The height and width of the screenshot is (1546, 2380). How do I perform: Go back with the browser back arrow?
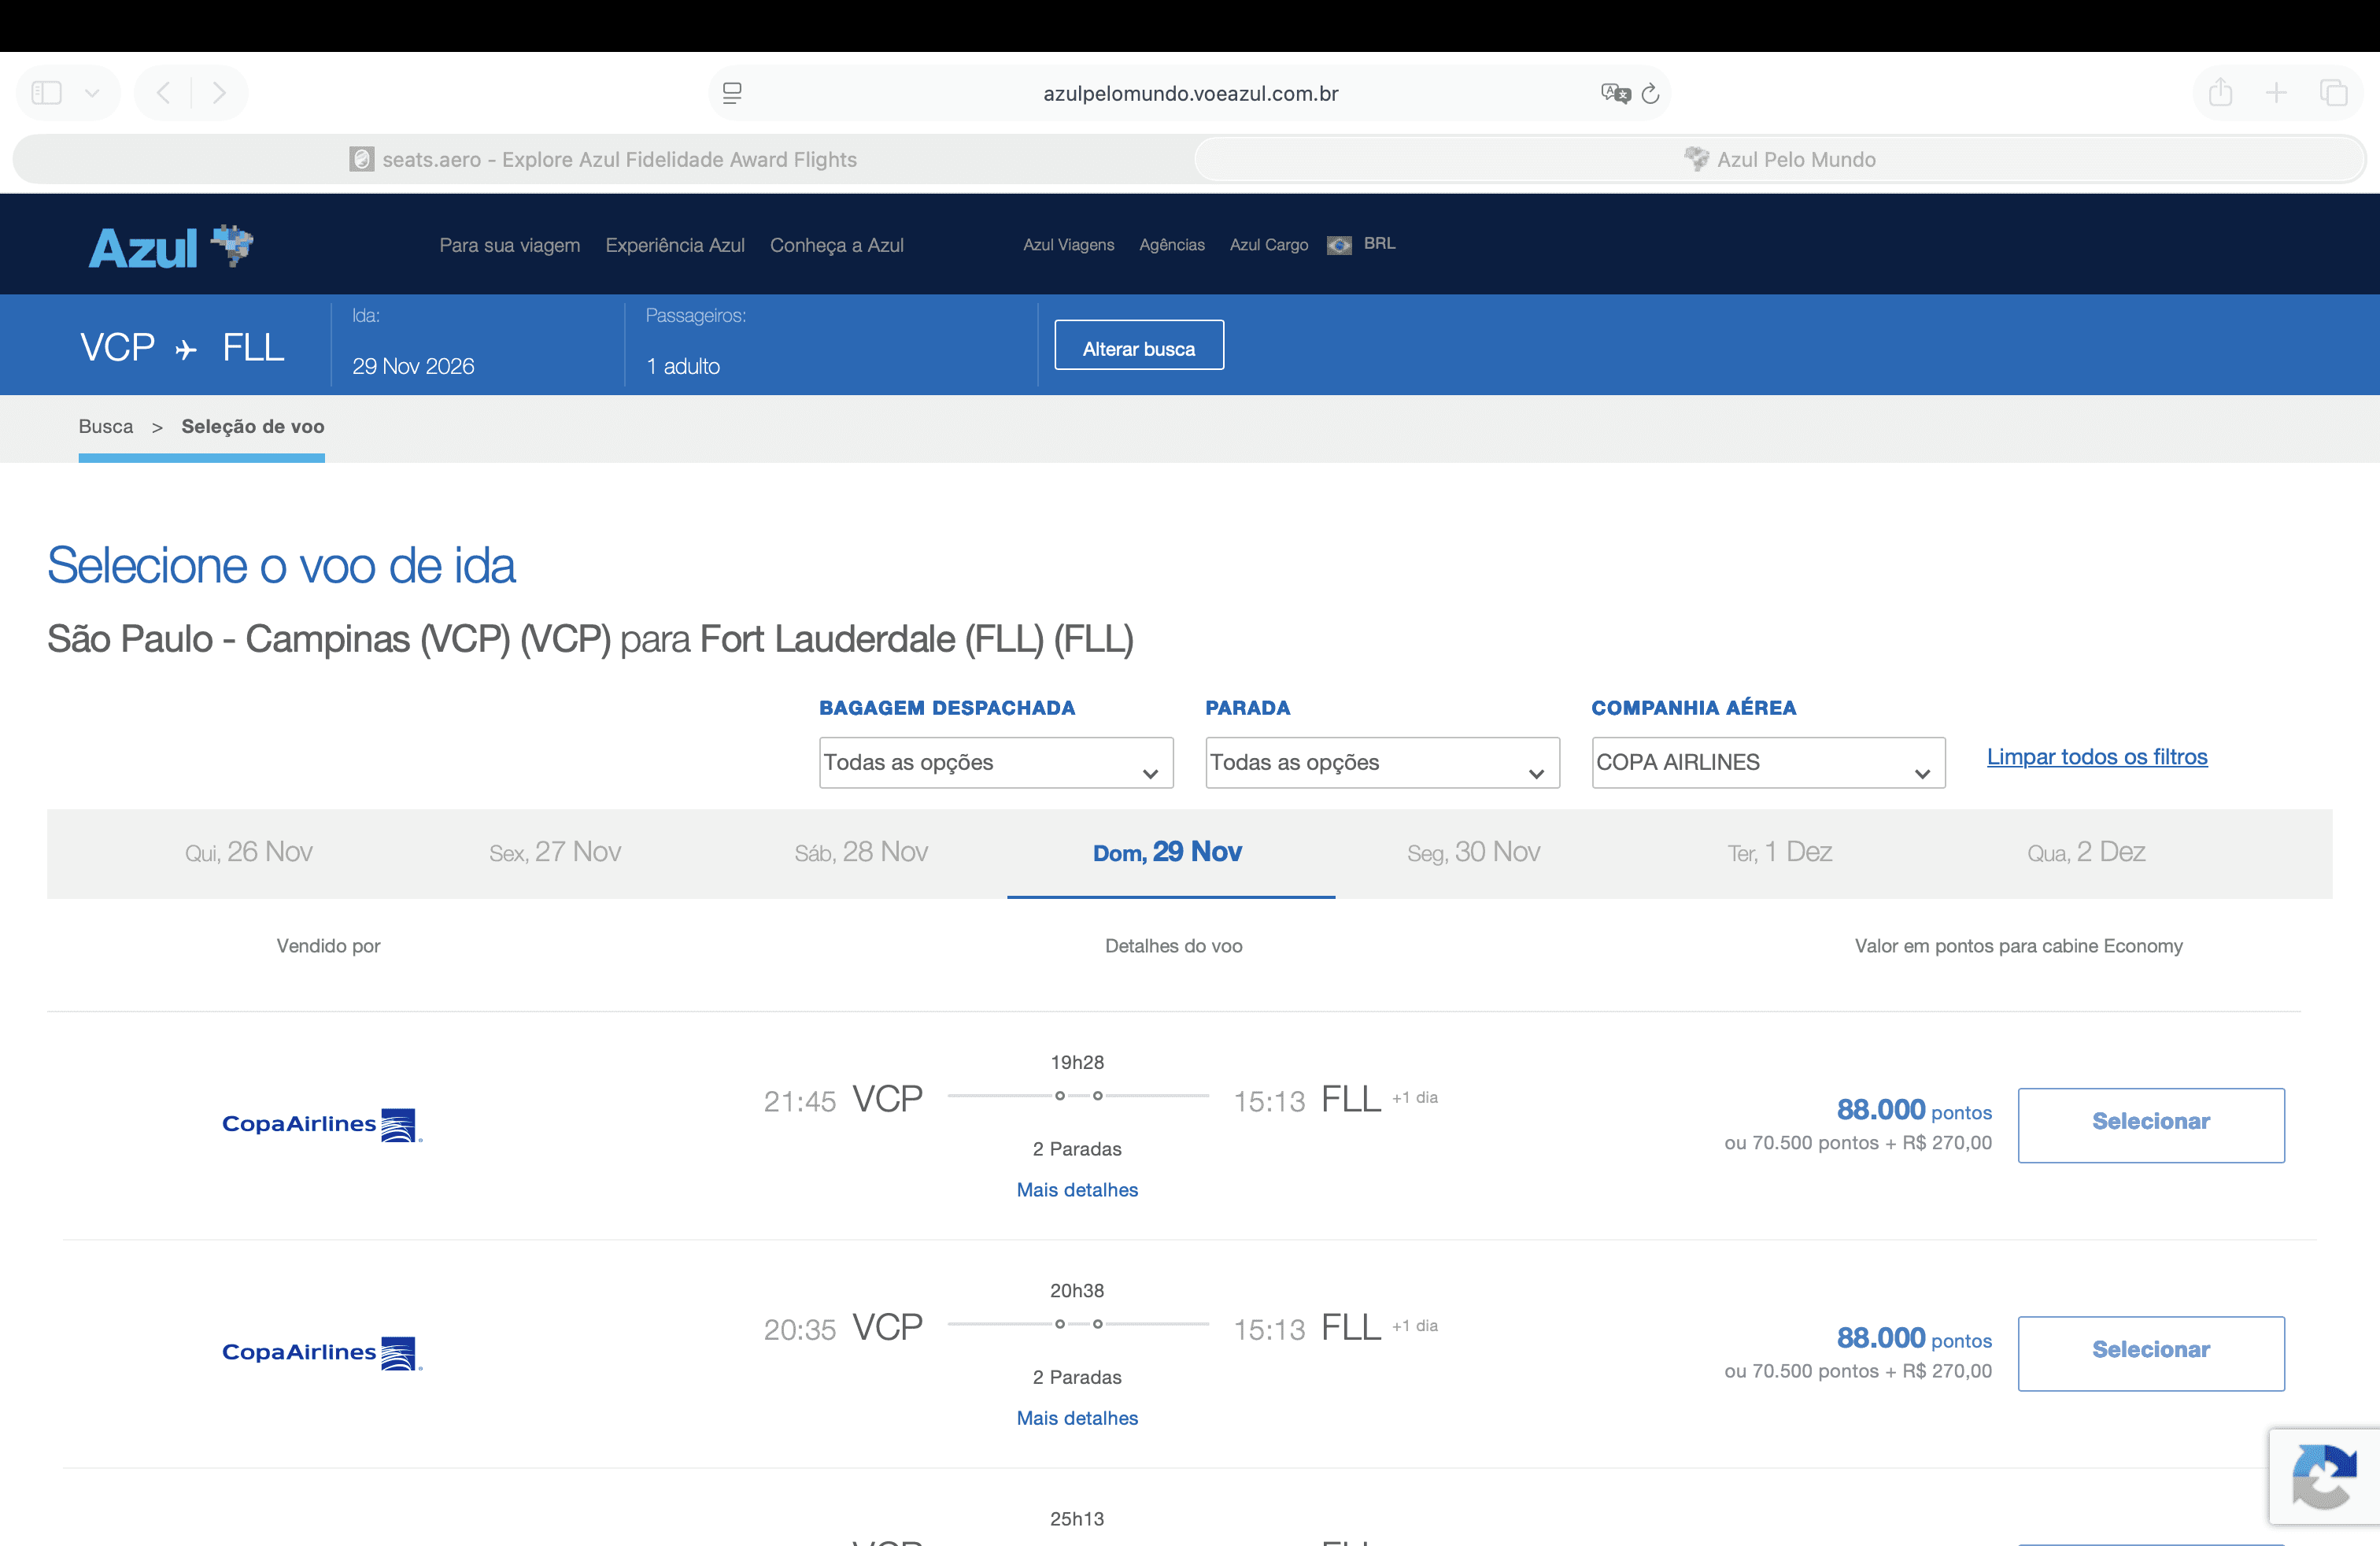click(164, 93)
